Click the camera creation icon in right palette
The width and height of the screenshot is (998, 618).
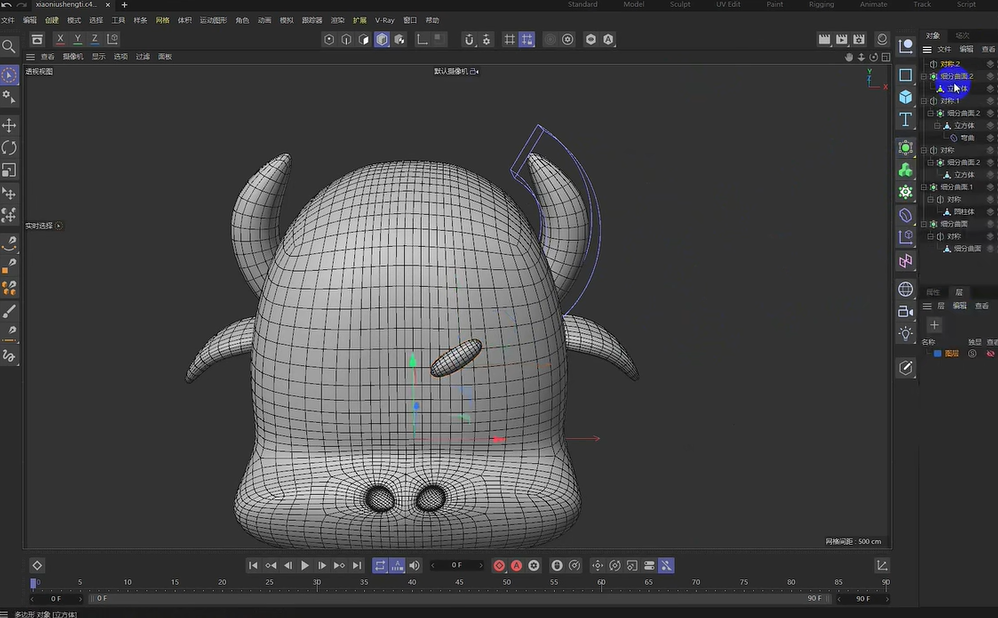click(x=906, y=311)
